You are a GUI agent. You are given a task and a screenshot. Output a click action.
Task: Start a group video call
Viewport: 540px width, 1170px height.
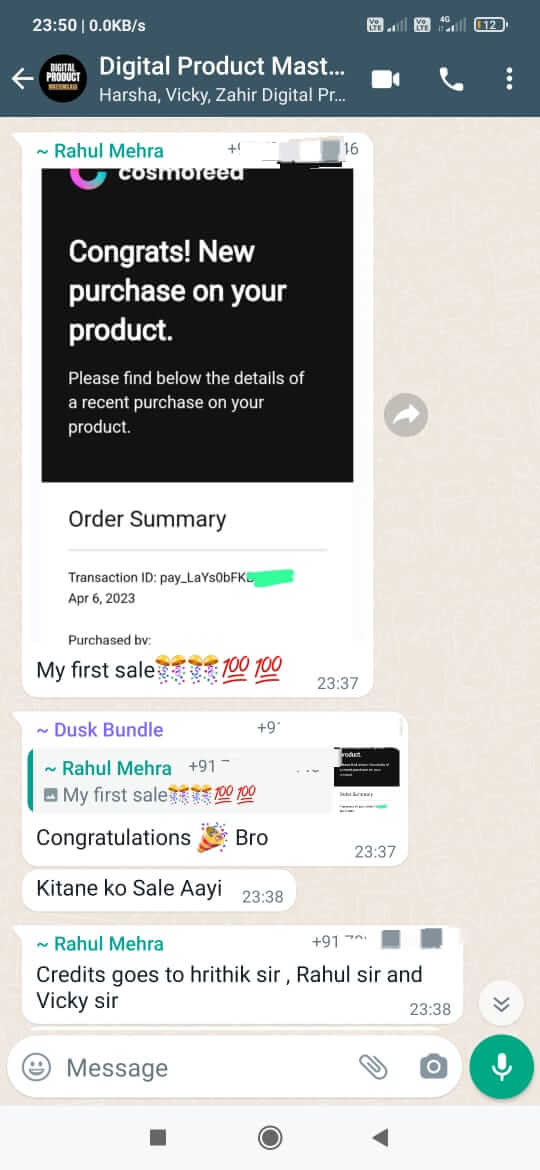[x=386, y=79]
